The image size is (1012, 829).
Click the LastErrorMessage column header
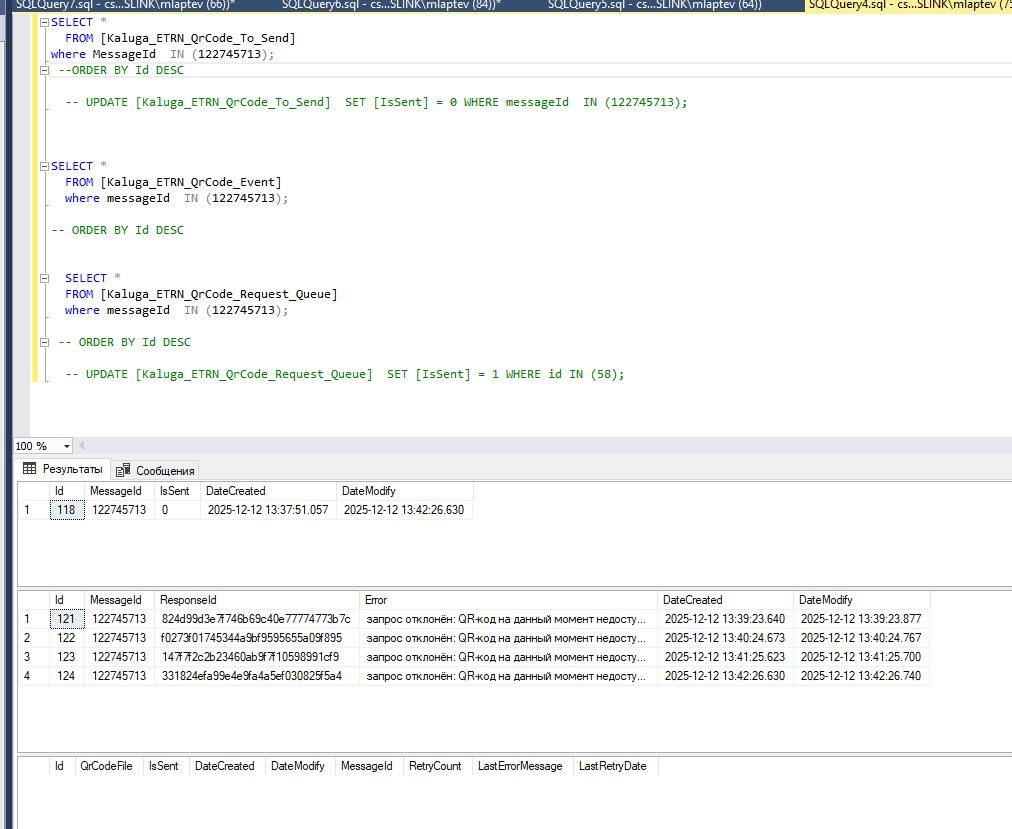point(522,766)
